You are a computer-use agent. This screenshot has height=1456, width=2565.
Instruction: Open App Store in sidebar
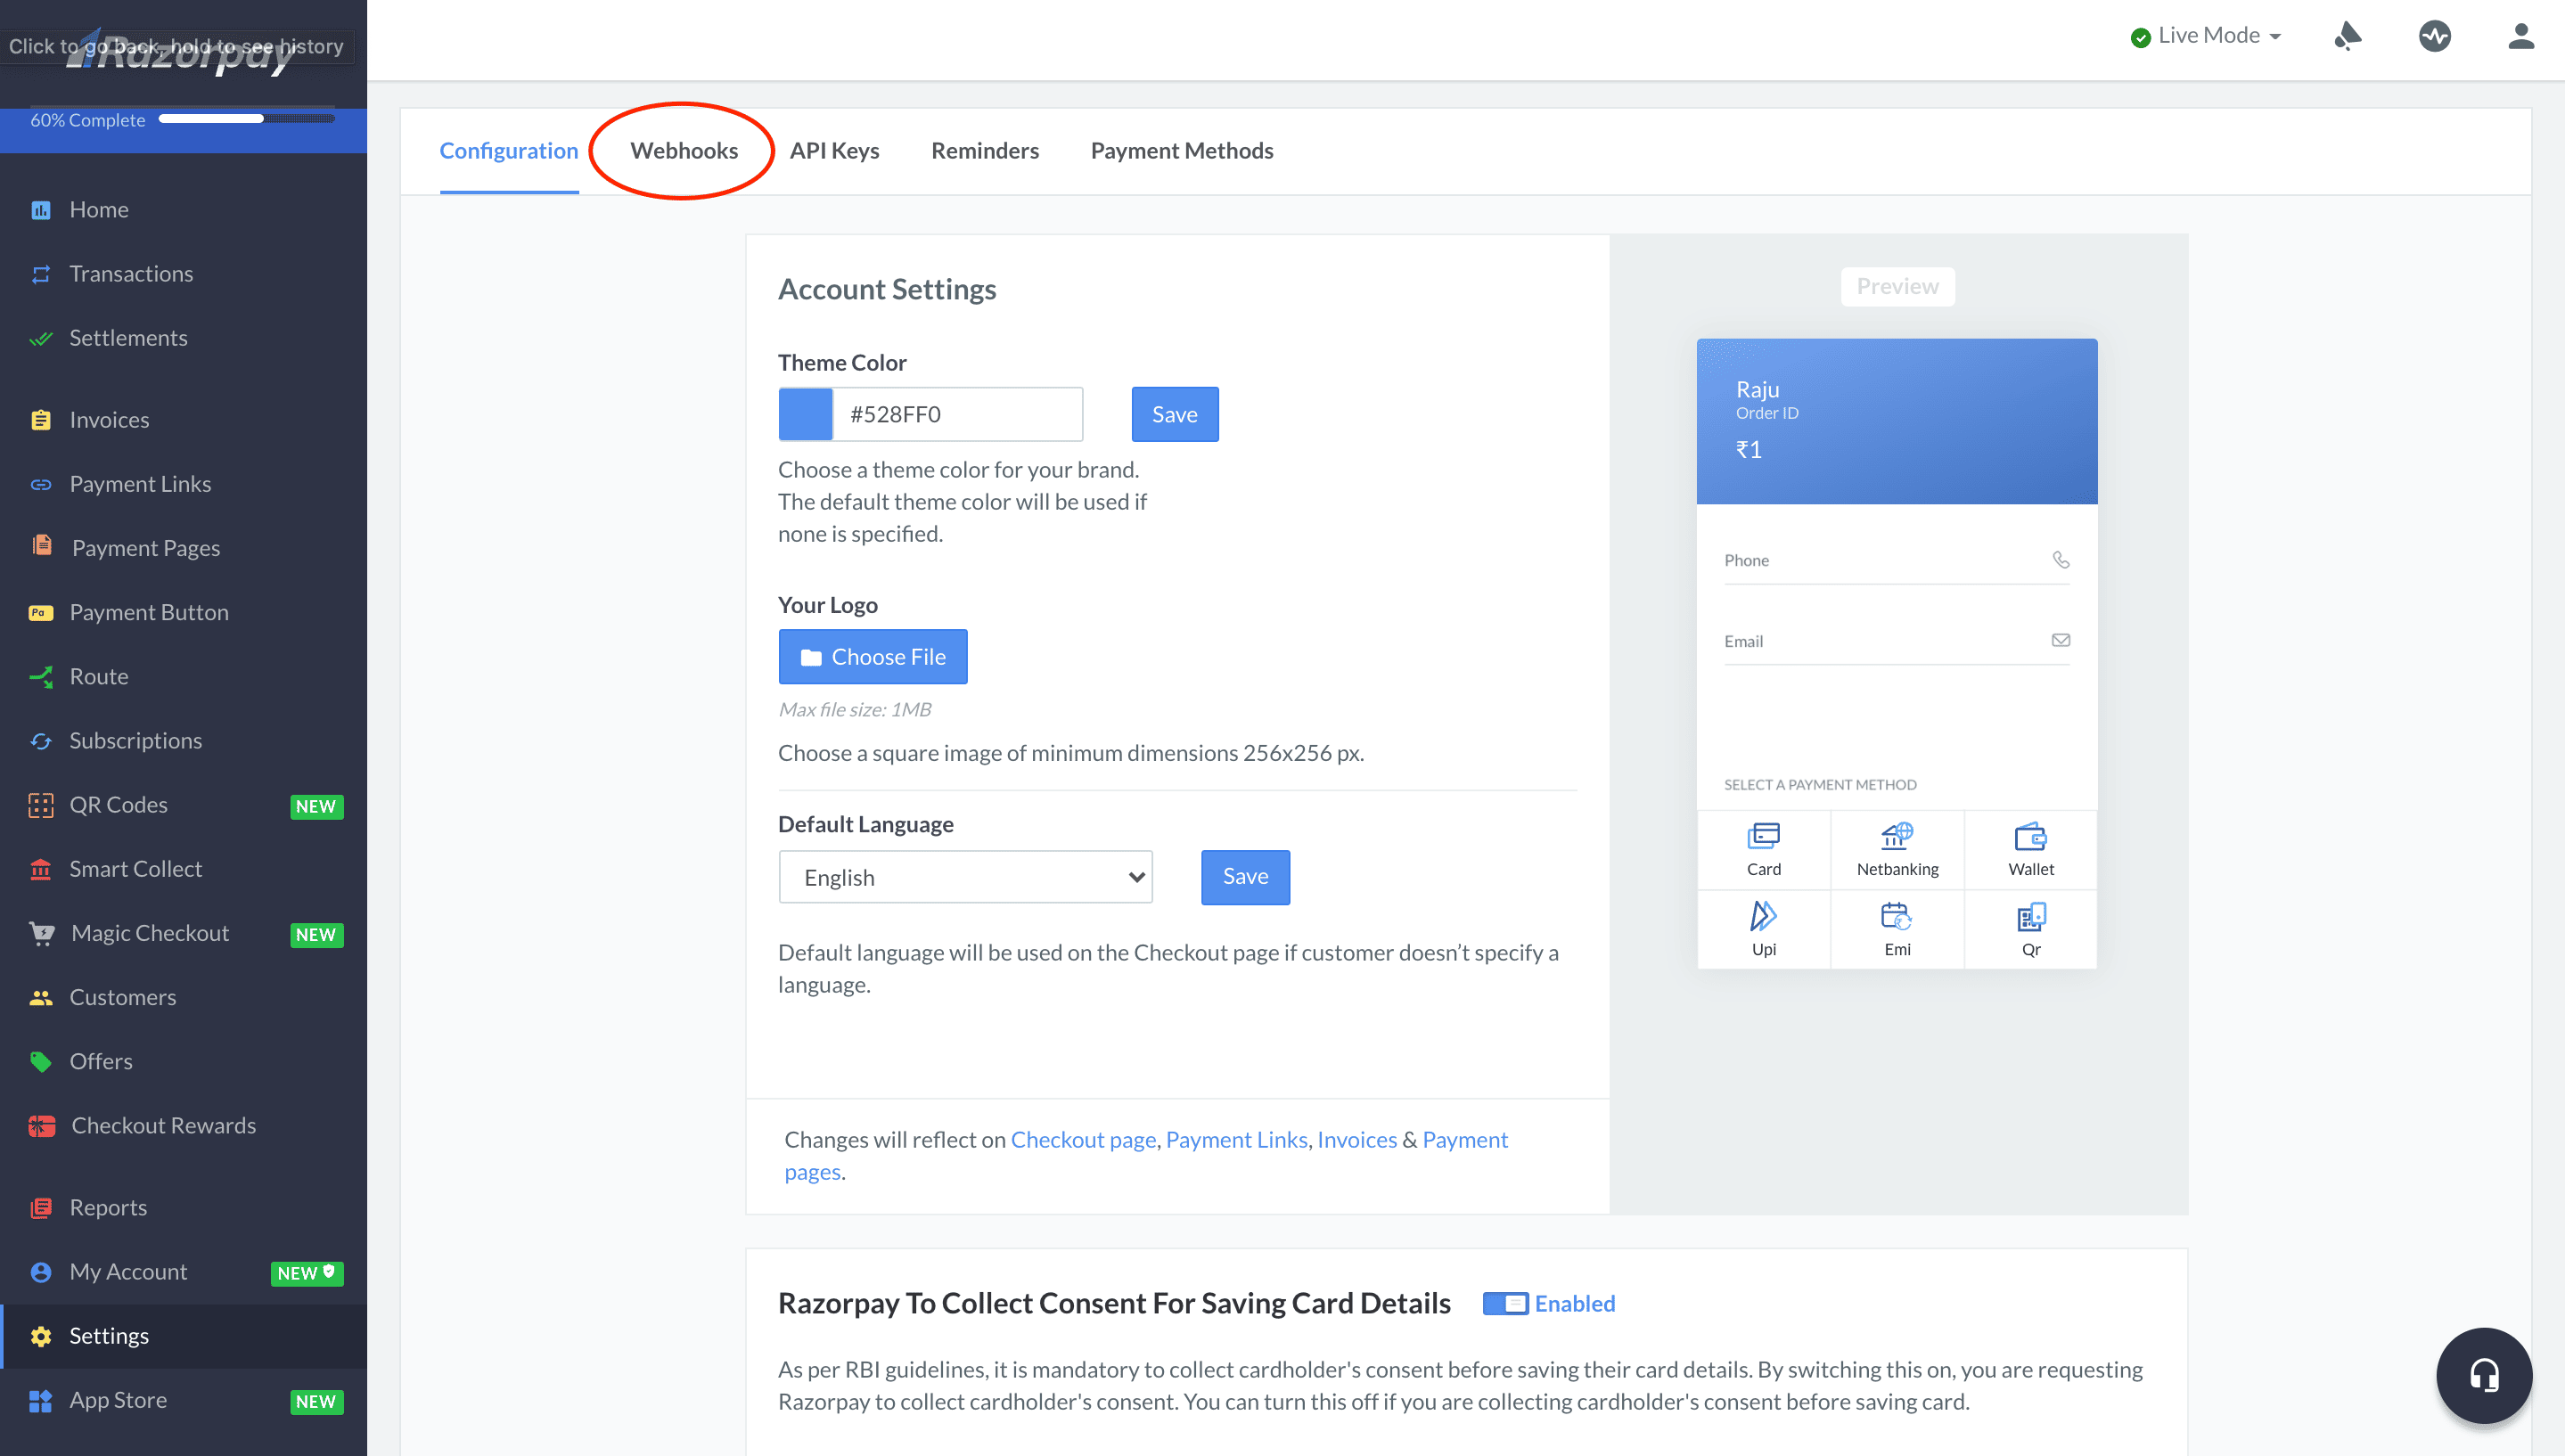tap(183, 1399)
